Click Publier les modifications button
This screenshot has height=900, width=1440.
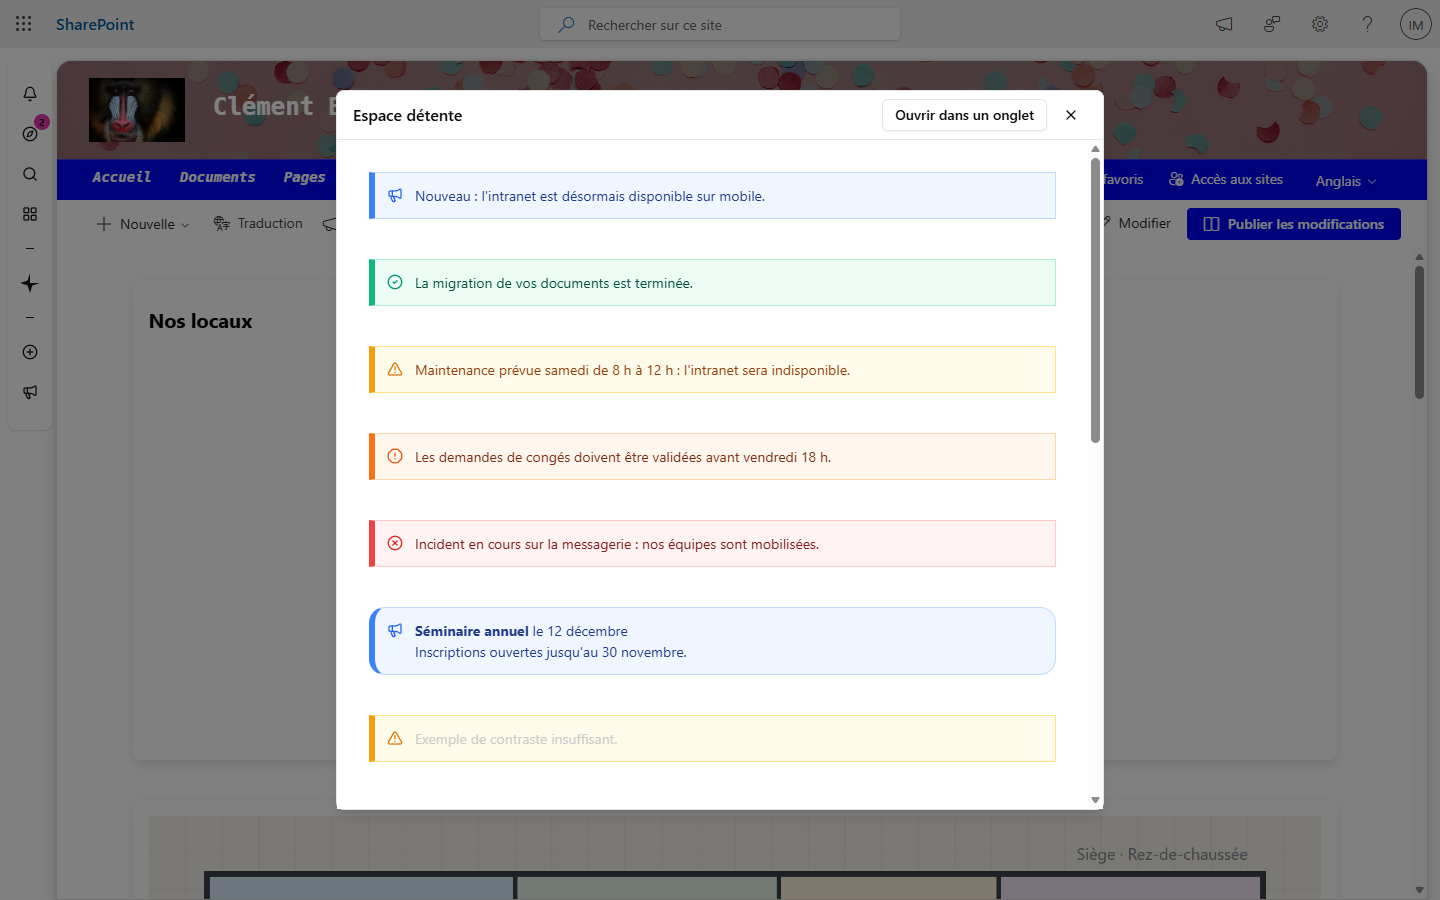point(1293,224)
